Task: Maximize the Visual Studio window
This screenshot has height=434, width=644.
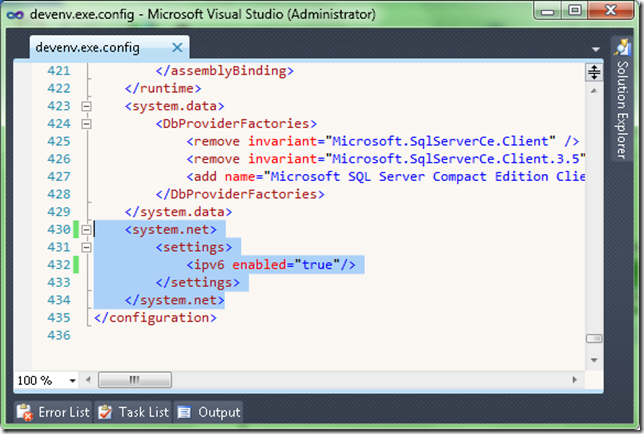Action: coord(575,10)
